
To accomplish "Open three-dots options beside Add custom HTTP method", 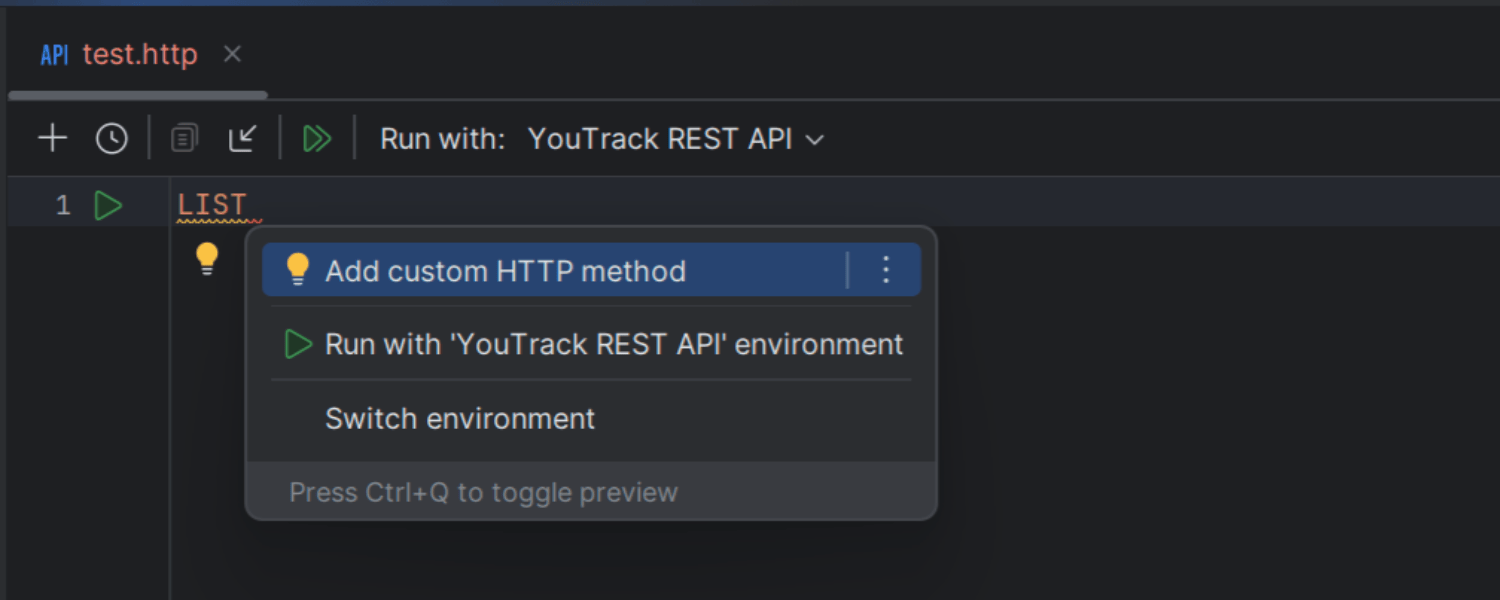I will tap(885, 270).
